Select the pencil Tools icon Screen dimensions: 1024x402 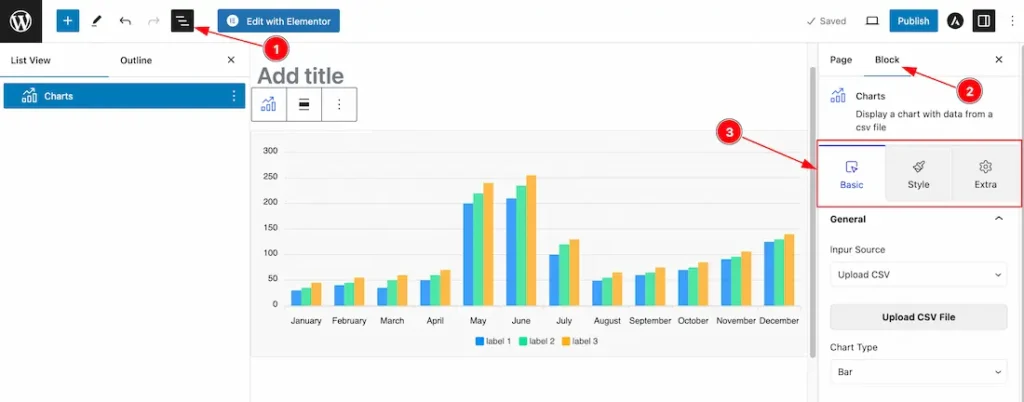click(x=97, y=21)
